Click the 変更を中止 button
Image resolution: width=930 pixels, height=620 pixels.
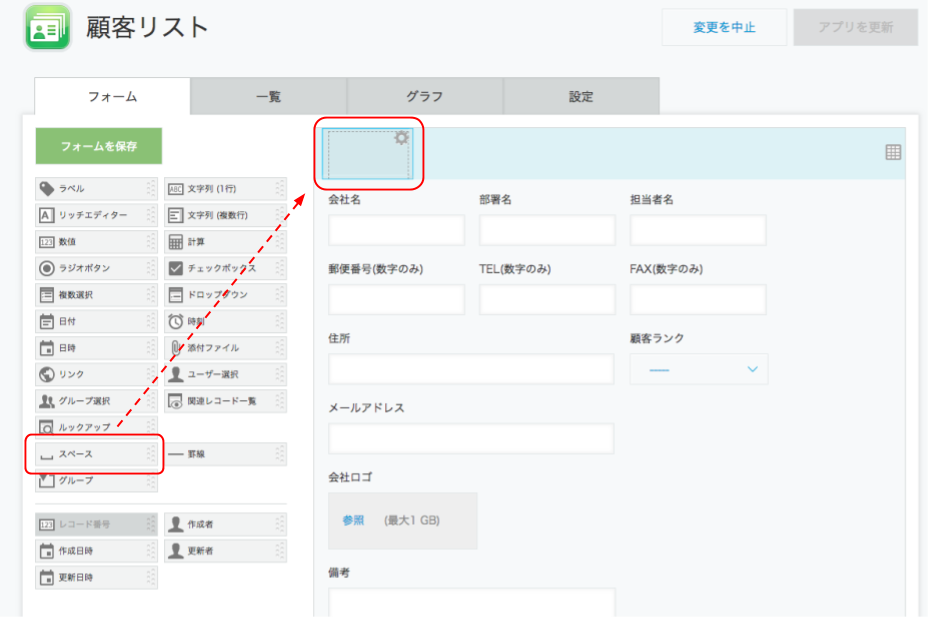pos(724,28)
